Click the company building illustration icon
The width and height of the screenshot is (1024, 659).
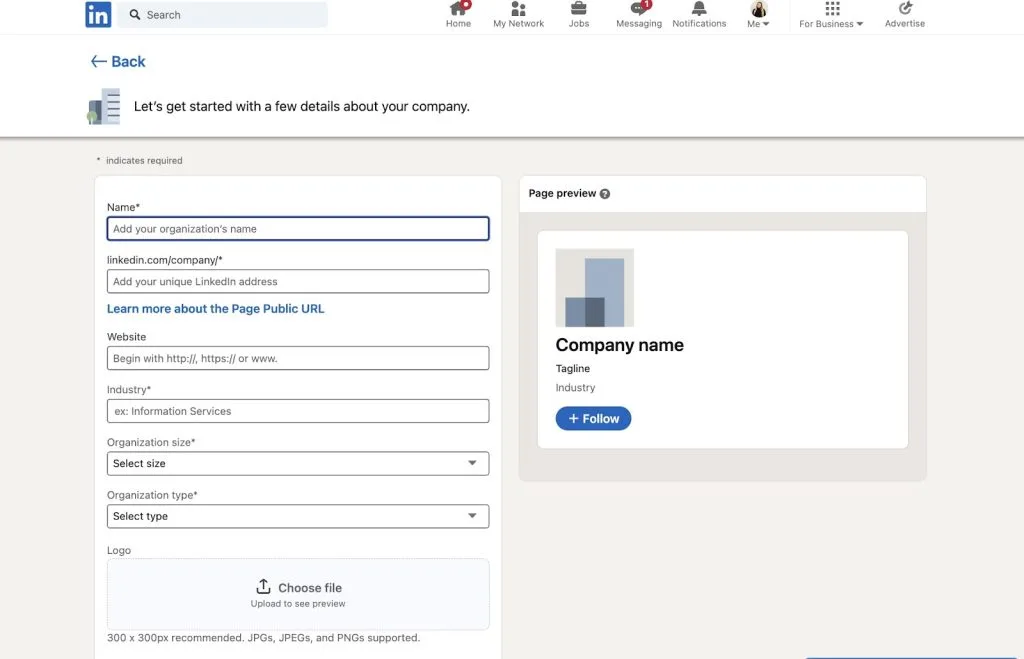(x=104, y=106)
